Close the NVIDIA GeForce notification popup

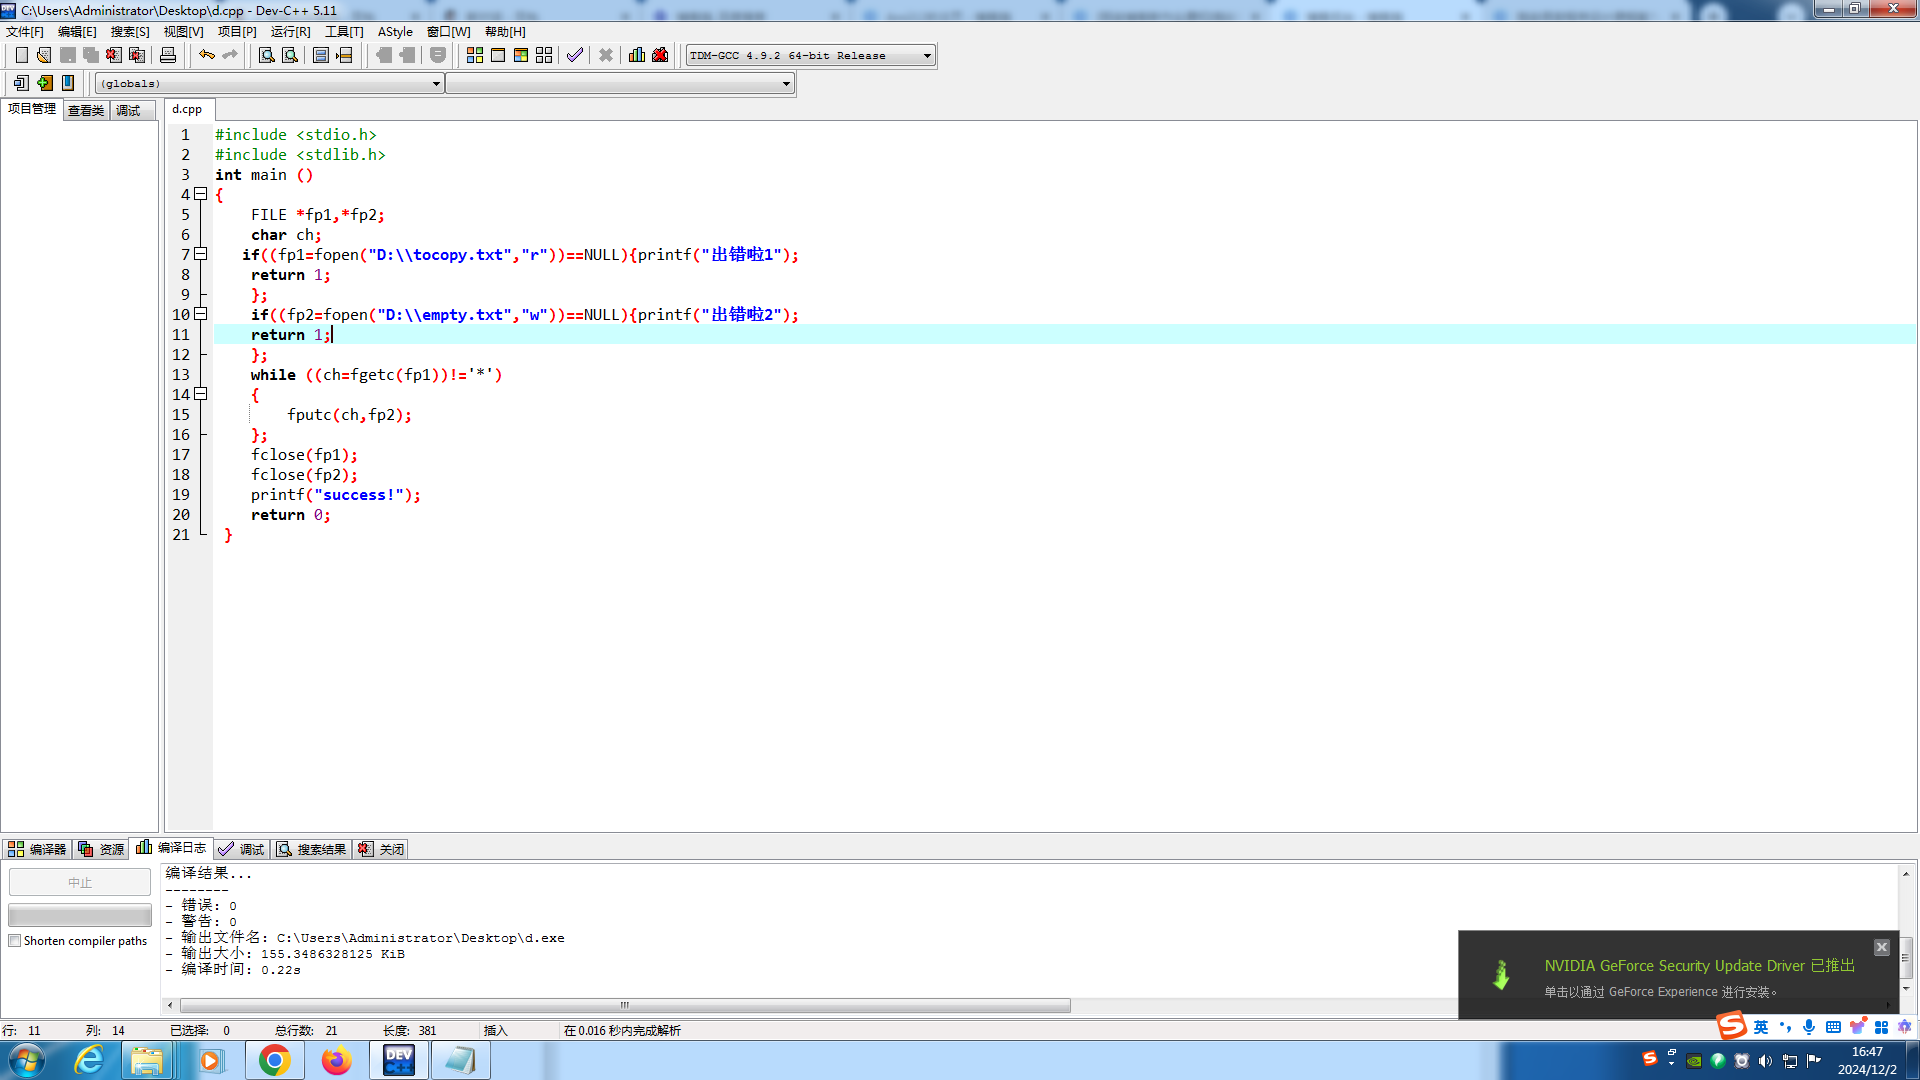pos(1881,947)
